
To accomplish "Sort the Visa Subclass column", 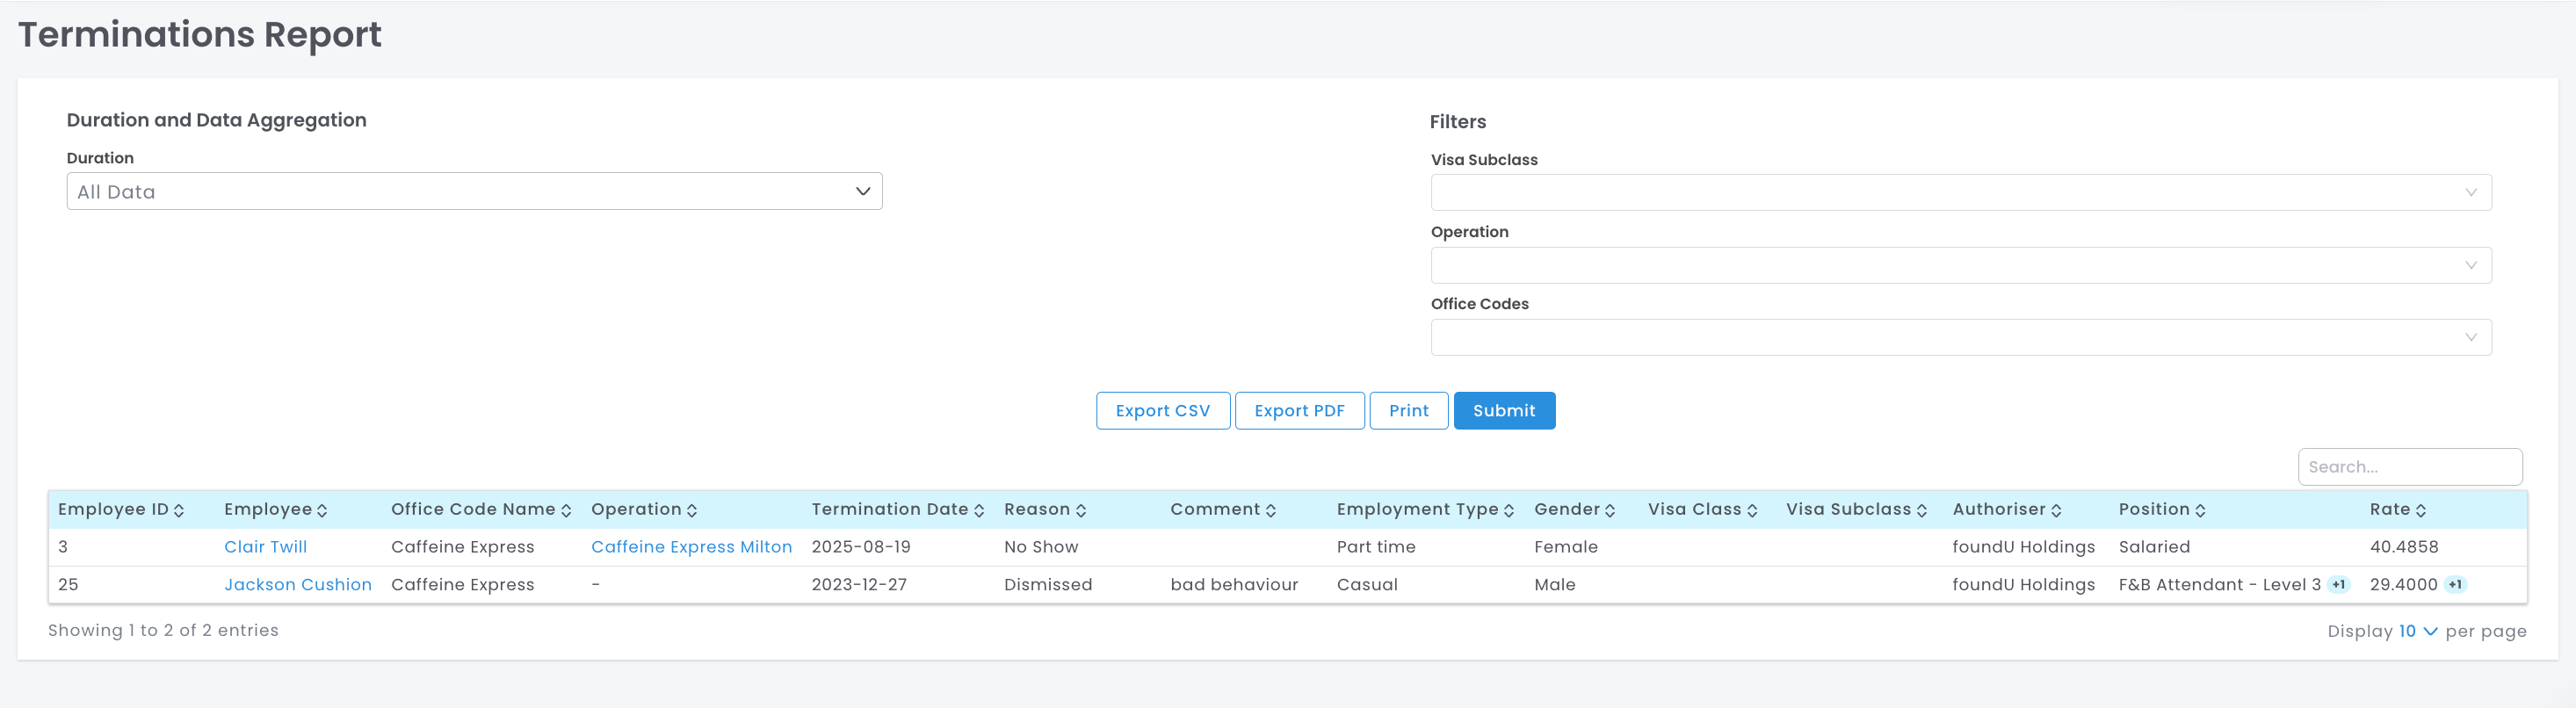I will pyautogui.click(x=1921, y=510).
